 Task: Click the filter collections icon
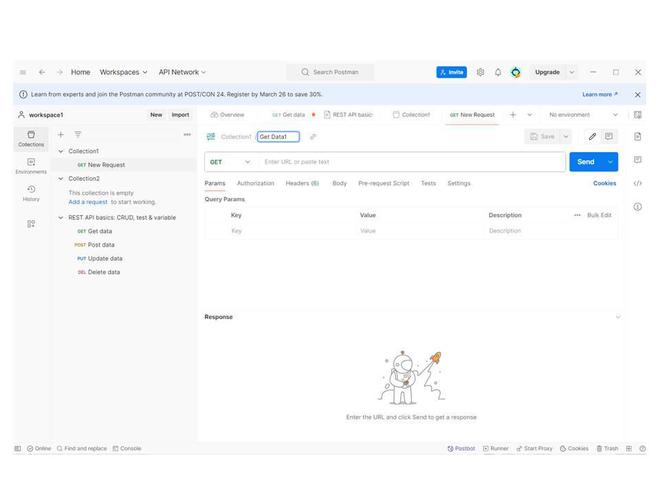[x=78, y=135]
